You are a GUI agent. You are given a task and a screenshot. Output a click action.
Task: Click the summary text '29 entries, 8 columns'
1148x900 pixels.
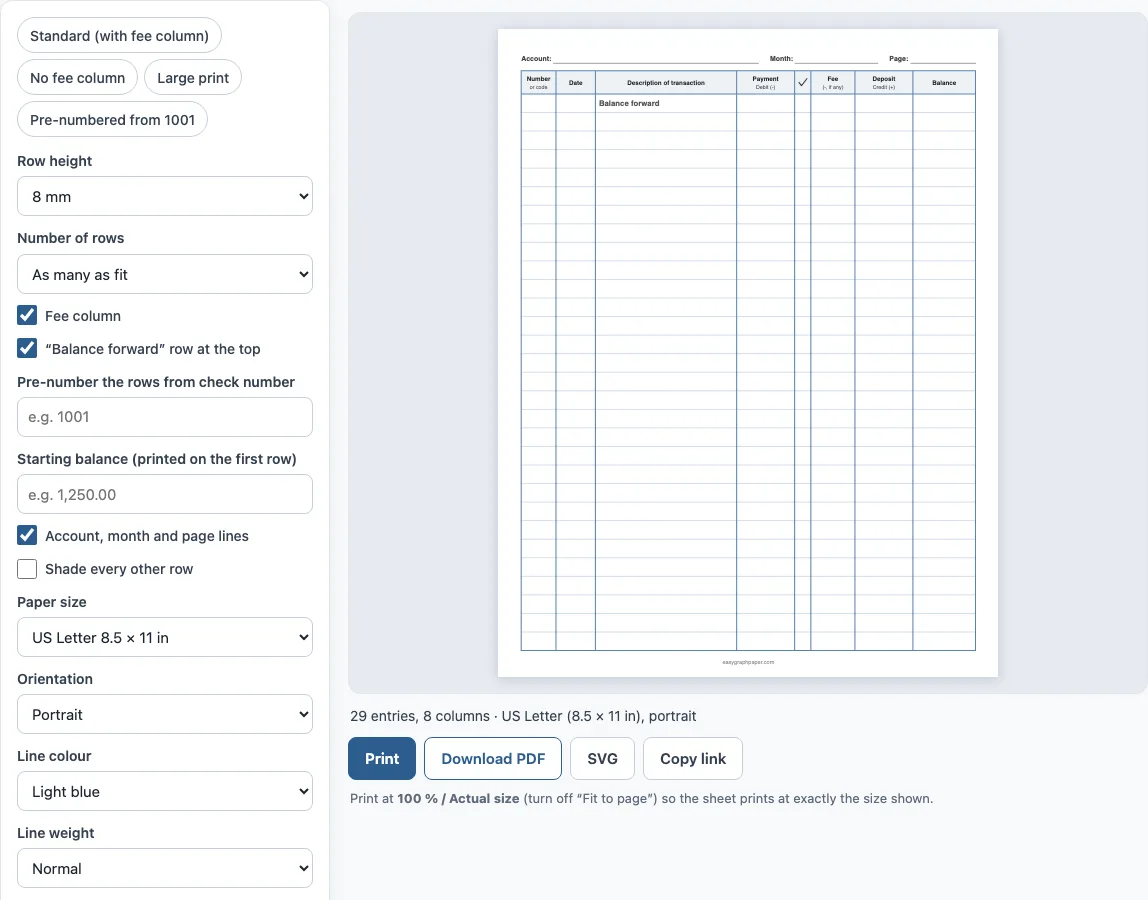click(x=420, y=716)
